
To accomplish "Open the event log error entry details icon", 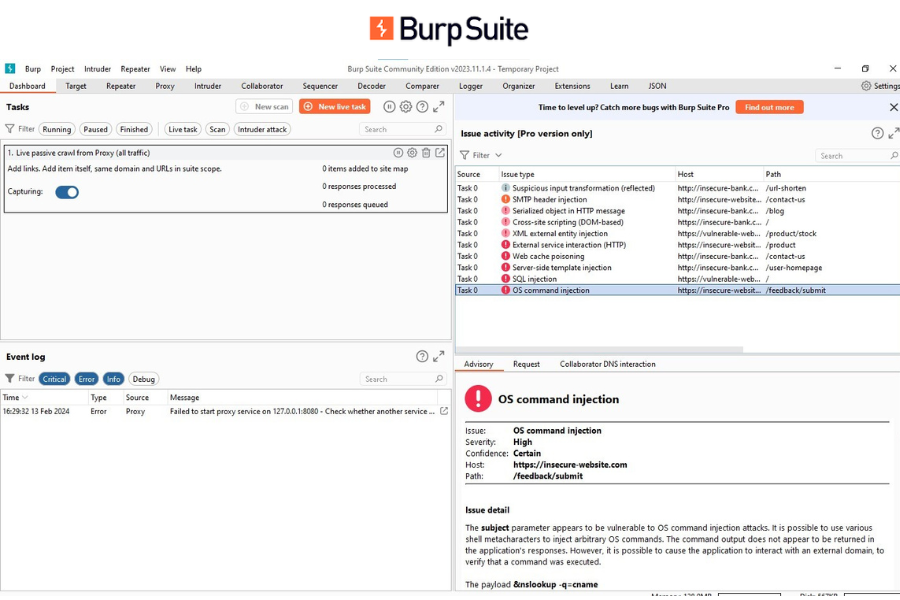I will (x=444, y=411).
